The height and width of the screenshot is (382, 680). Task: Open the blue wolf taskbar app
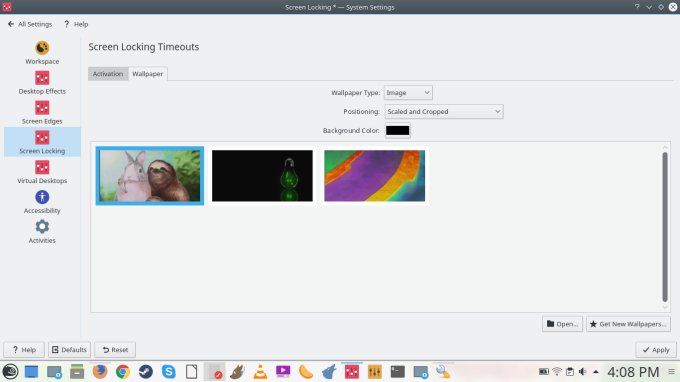[329, 372]
